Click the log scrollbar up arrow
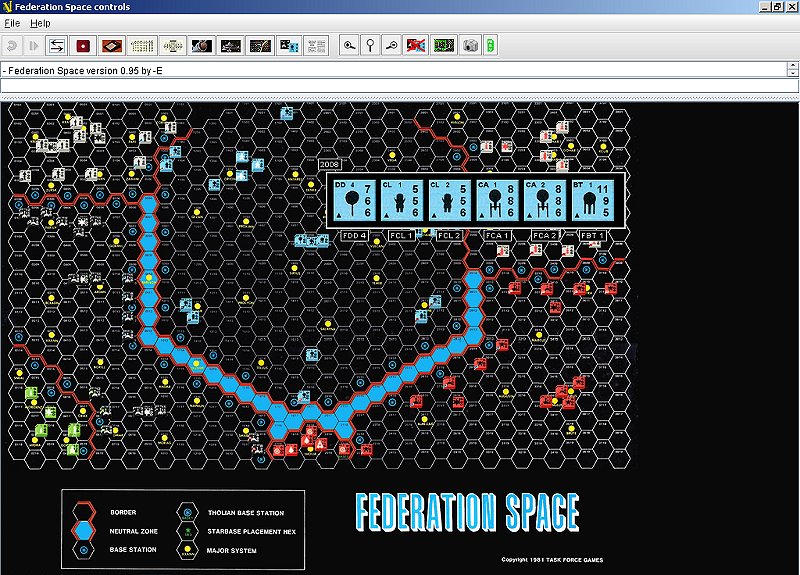The width and height of the screenshot is (800, 575). click(793, 66)
